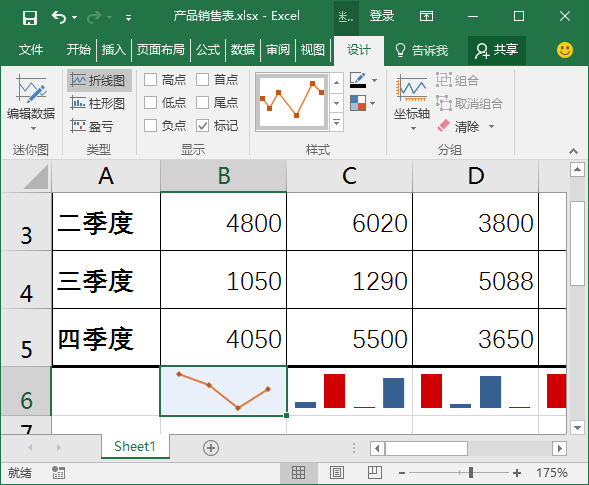Select the line sparkline in B6

tap(224, 391)
